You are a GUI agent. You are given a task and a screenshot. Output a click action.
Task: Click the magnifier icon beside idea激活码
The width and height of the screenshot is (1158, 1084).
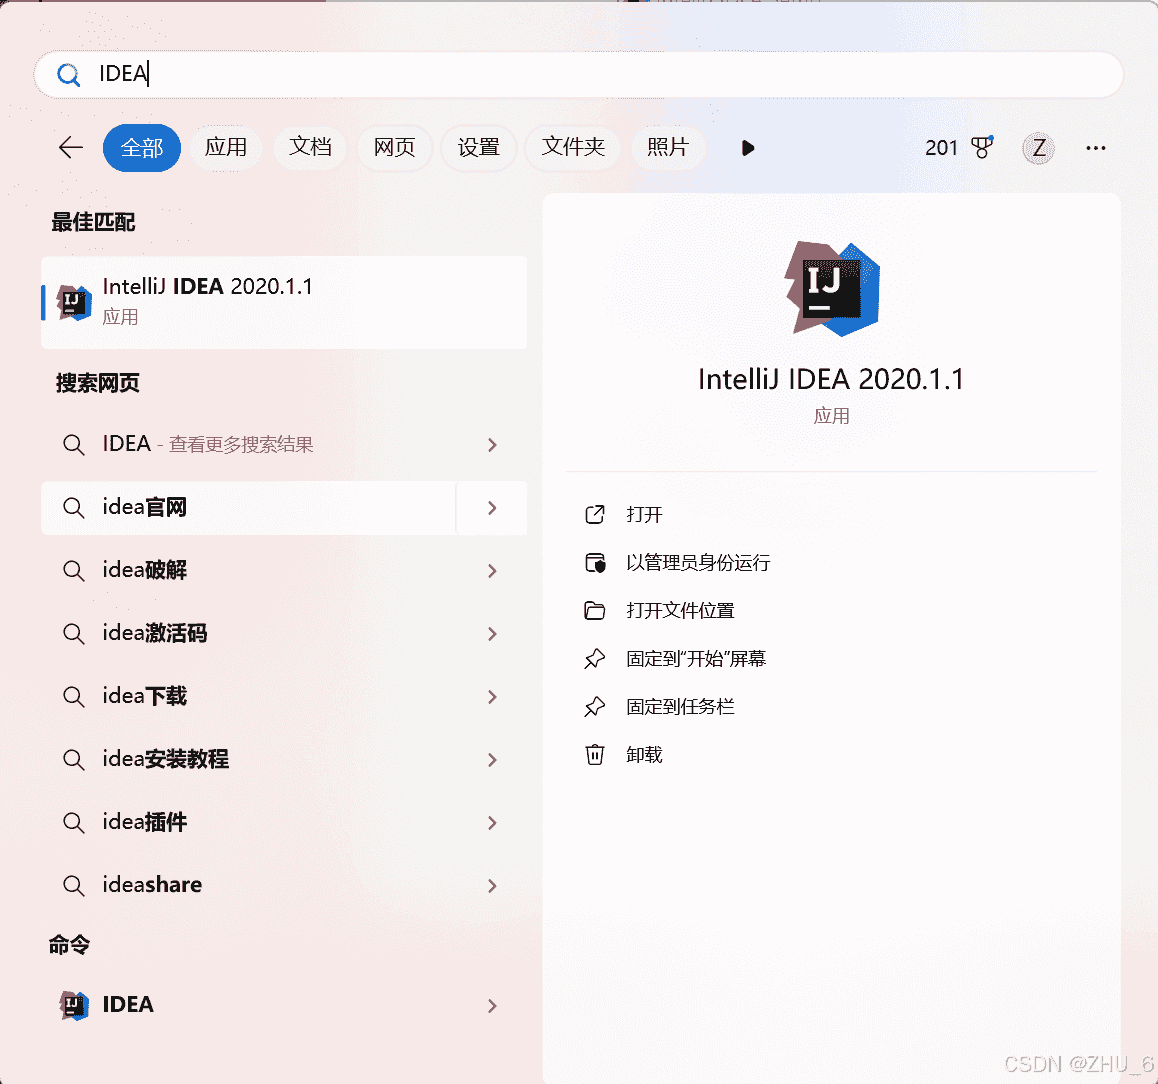pos(73,634)
